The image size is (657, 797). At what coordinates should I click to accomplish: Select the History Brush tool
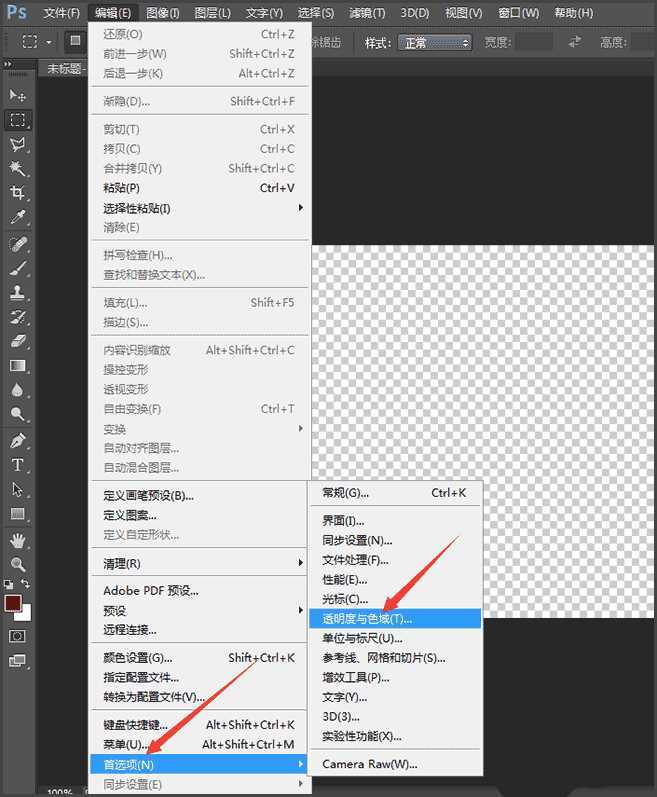pos(17,317)
